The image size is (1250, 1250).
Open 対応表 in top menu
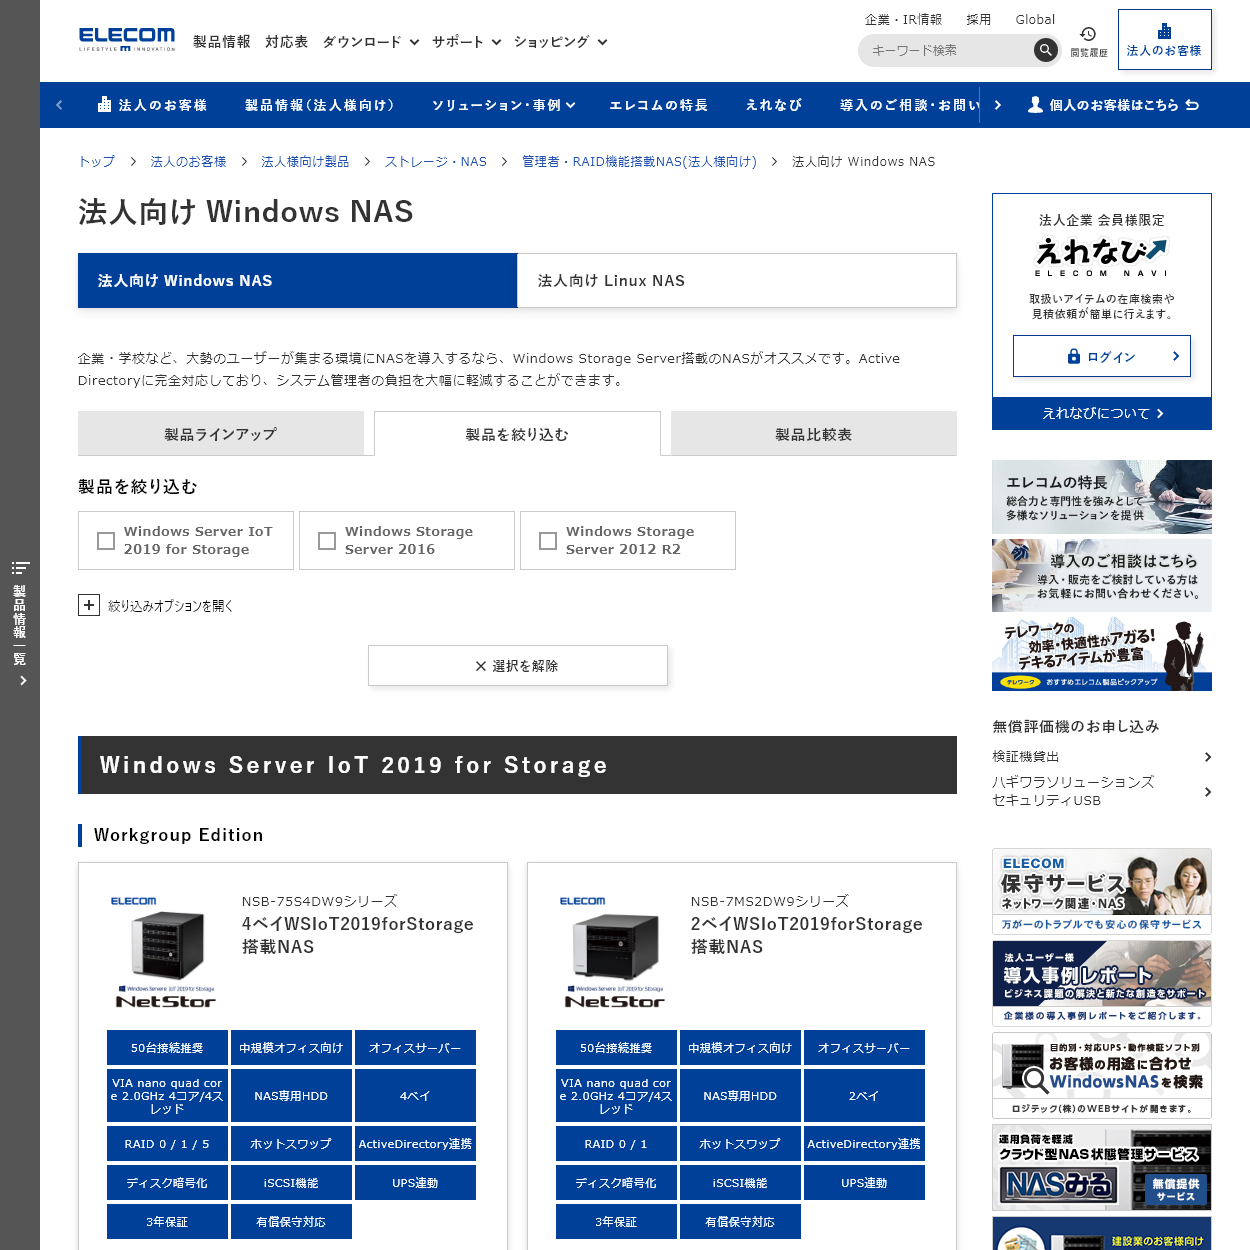287,42
